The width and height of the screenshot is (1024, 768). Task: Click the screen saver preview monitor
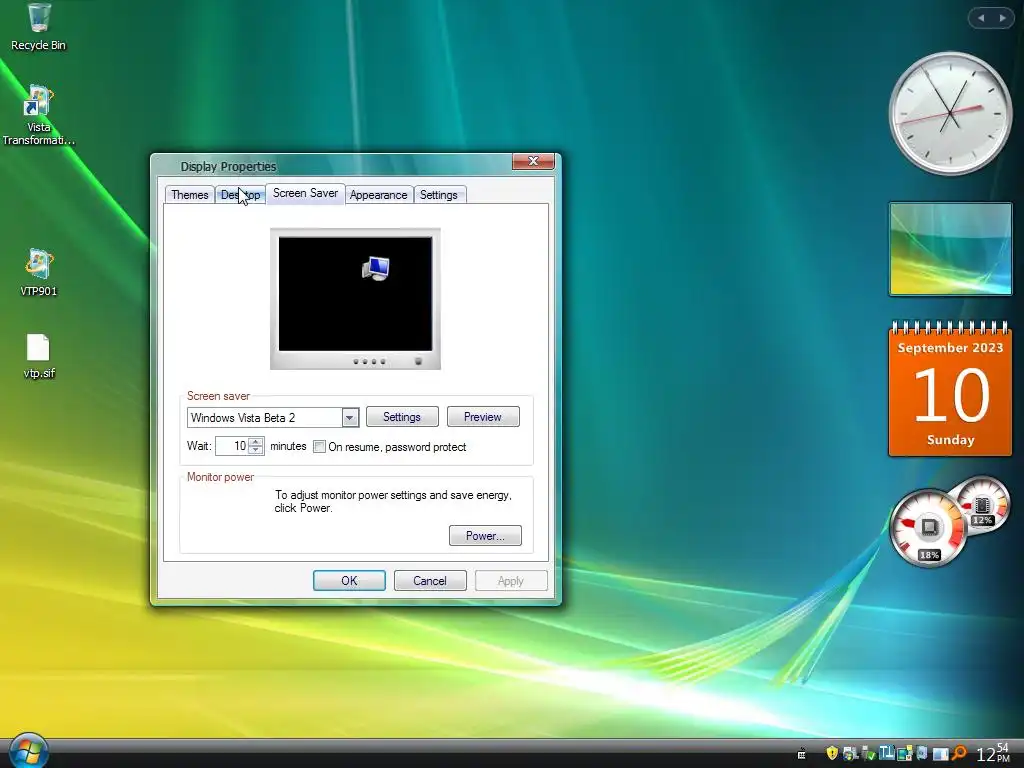click(355, 298)
